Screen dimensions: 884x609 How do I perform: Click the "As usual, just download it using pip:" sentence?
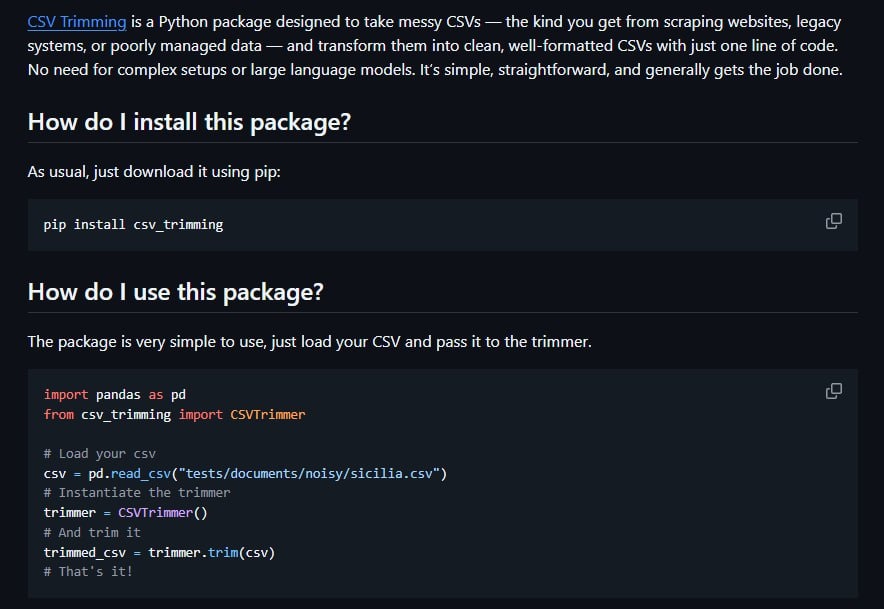(x=154, y=172)
